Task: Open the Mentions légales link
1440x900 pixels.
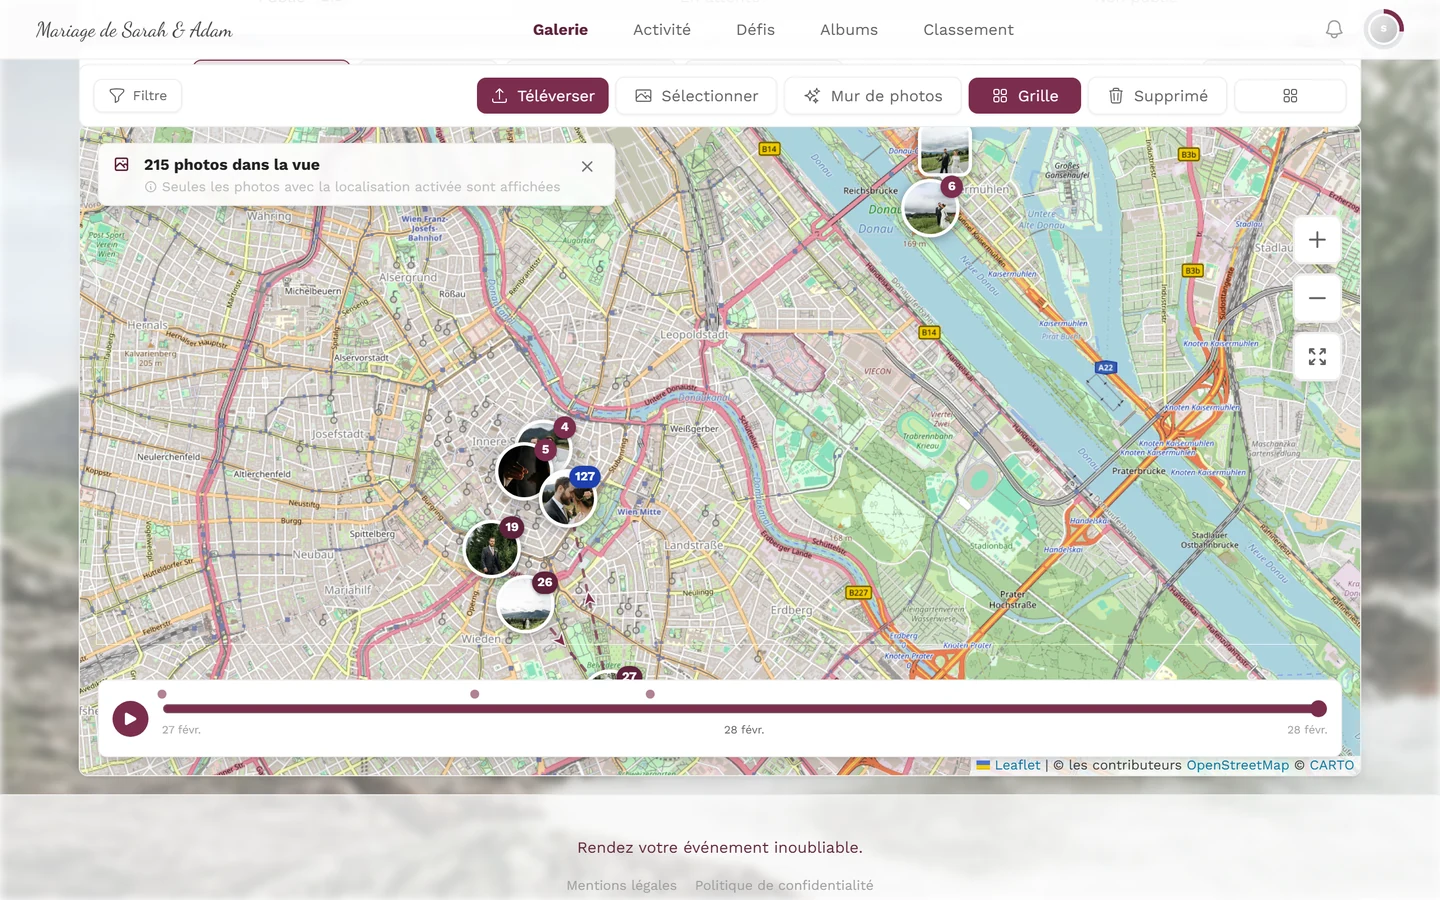Action: point(622,885)
